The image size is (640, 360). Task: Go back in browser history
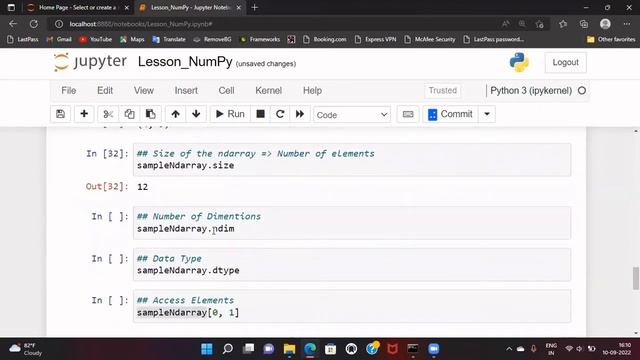[x=13, y=24]
